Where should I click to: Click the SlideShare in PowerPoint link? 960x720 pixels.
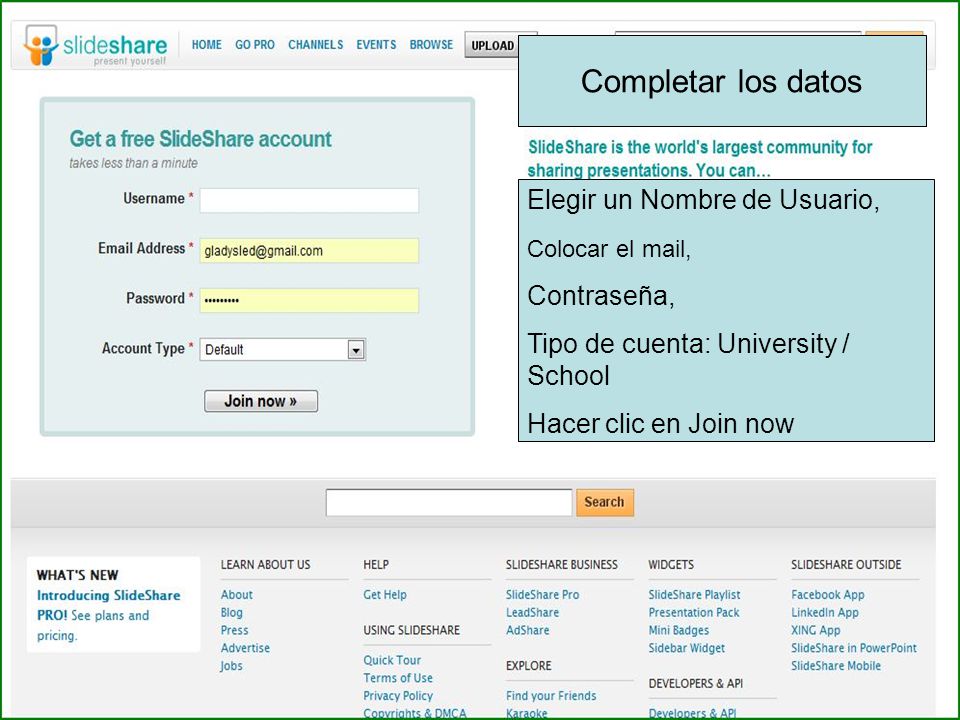click(x=853, y=648)
